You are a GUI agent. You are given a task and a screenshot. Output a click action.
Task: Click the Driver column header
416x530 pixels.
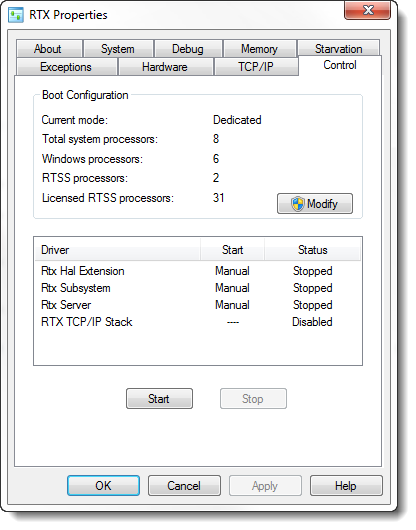pyautogui.click(x=118, y=250)
